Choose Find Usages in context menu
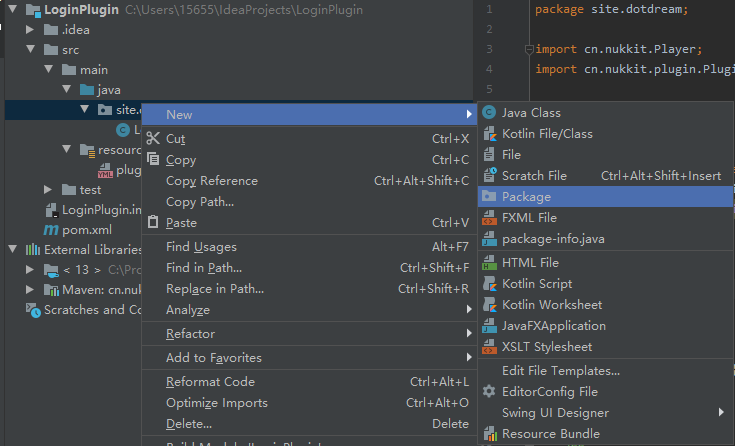Image resolution: width=735 pixels, height=446 pixels. click(201, 247)
